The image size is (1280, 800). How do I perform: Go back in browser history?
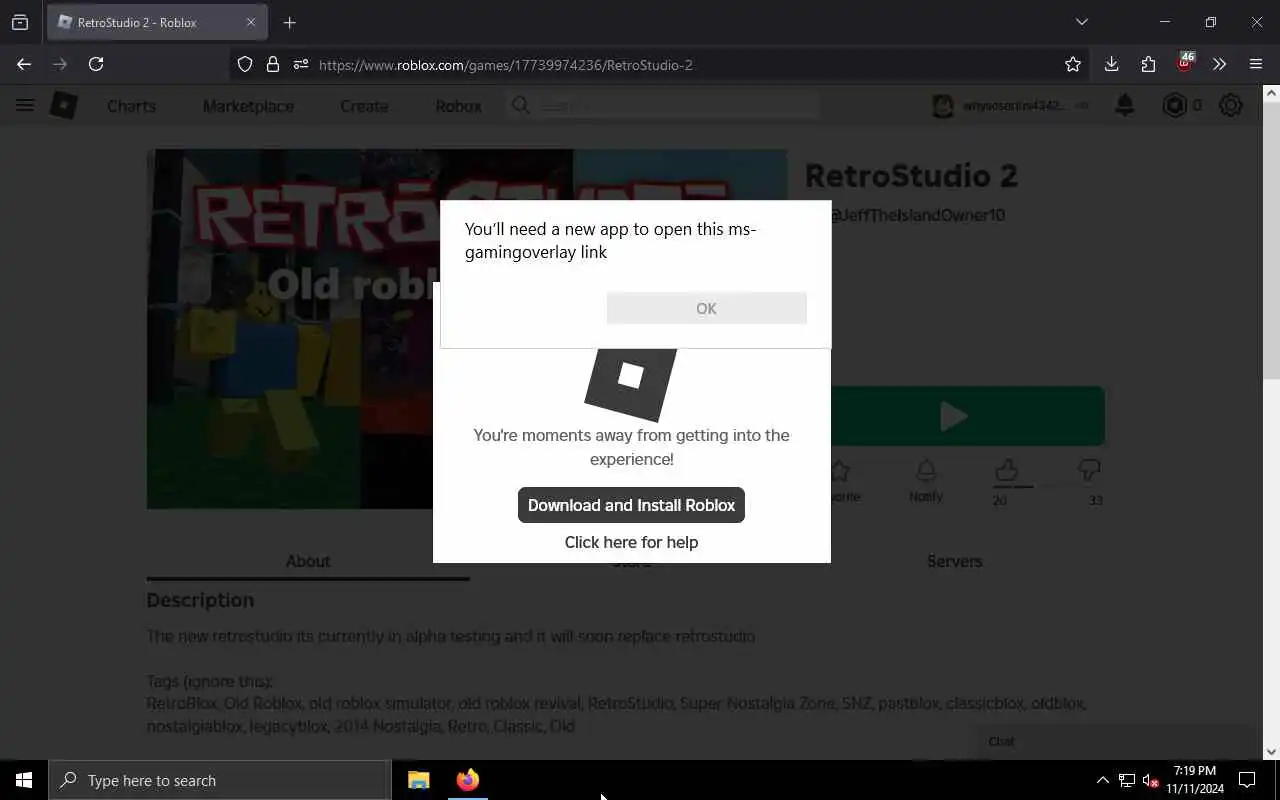click(x=24, y=64)
